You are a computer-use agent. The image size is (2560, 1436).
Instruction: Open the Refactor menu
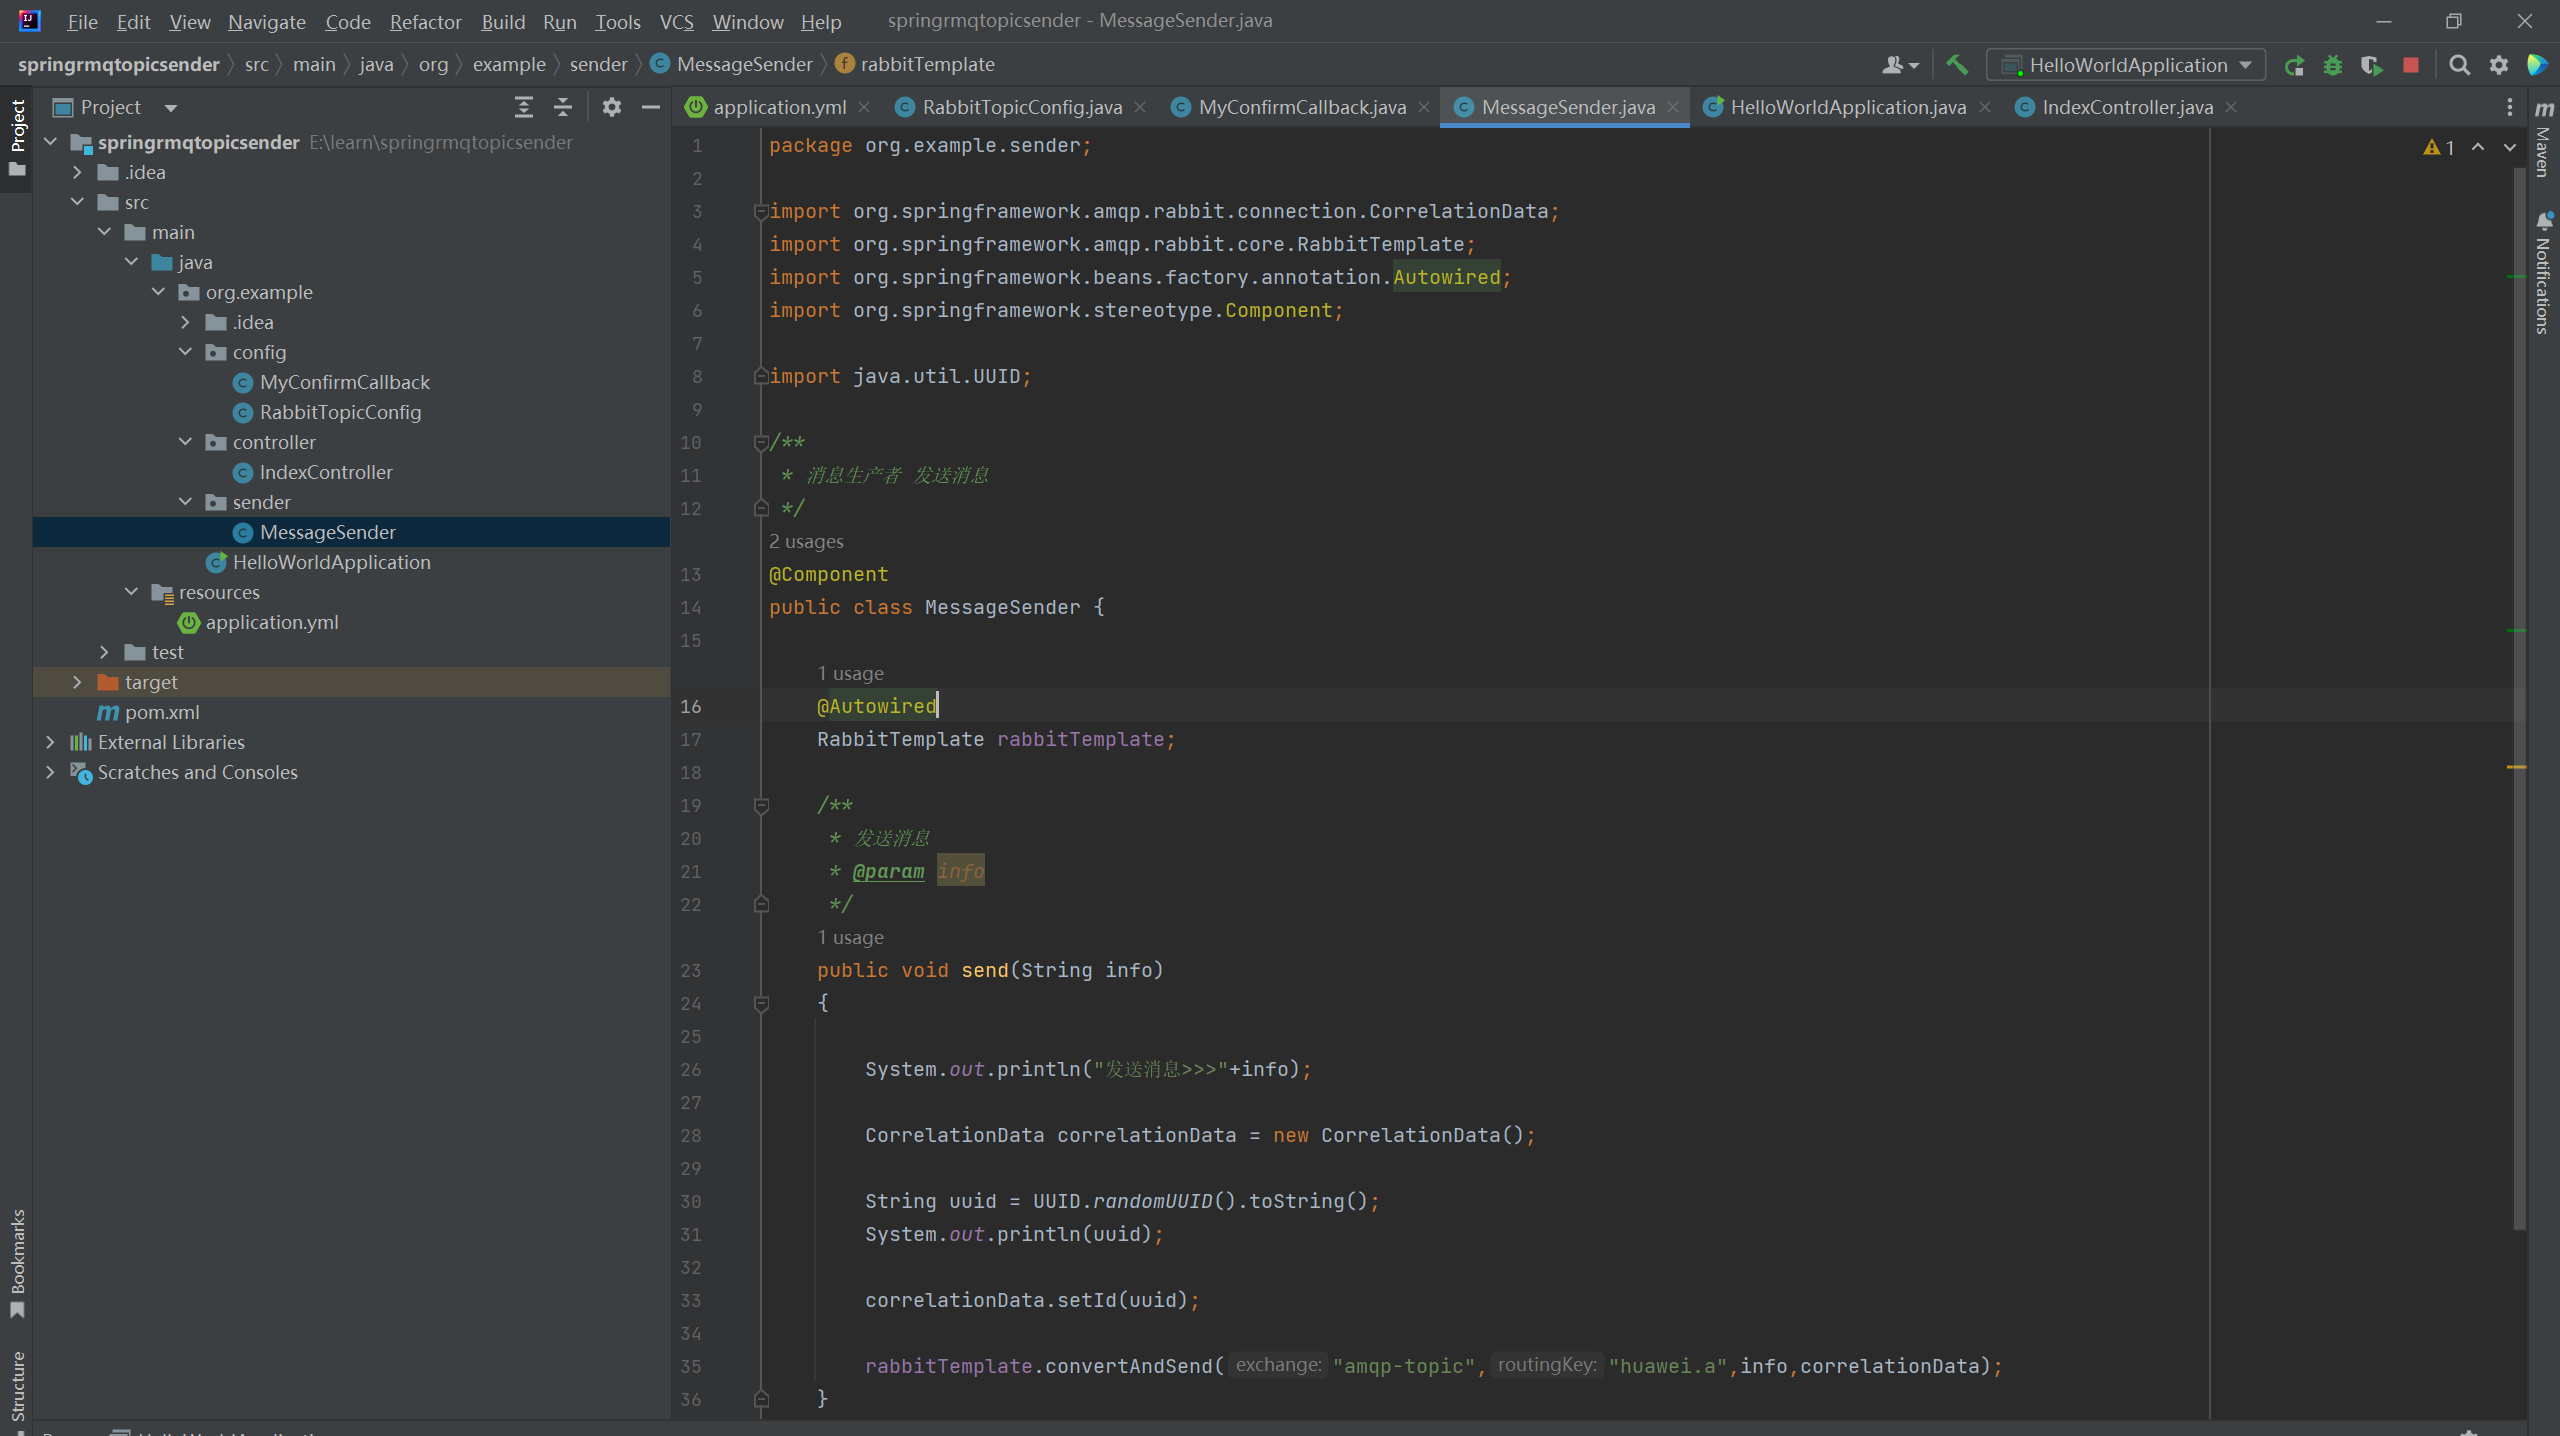pos(425,21)
